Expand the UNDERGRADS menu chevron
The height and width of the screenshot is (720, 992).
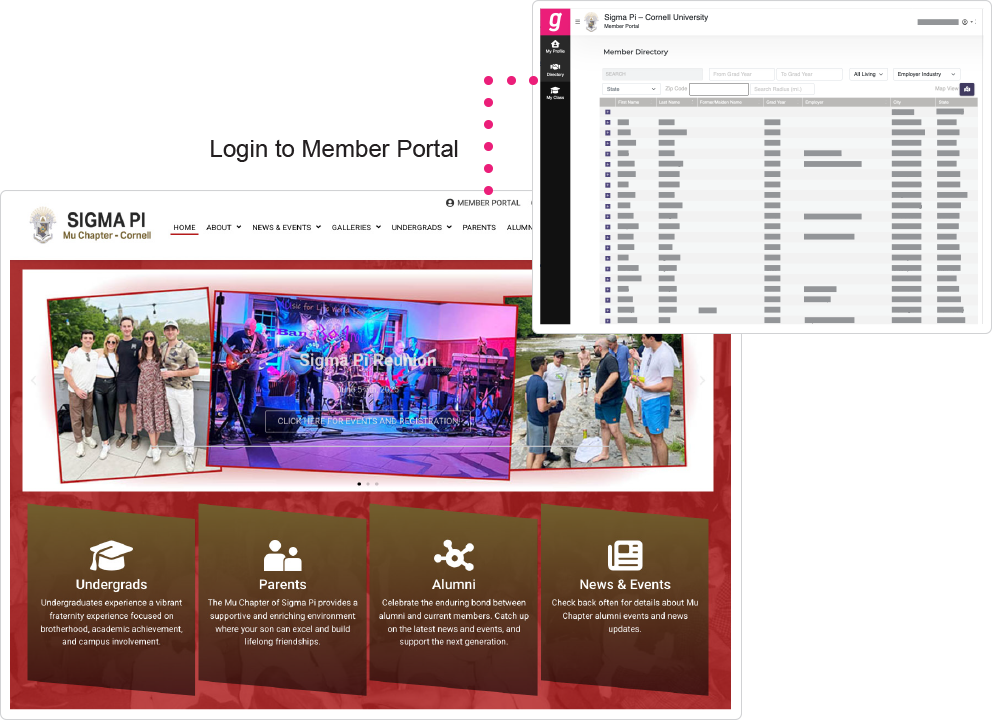tap(449, 227)
